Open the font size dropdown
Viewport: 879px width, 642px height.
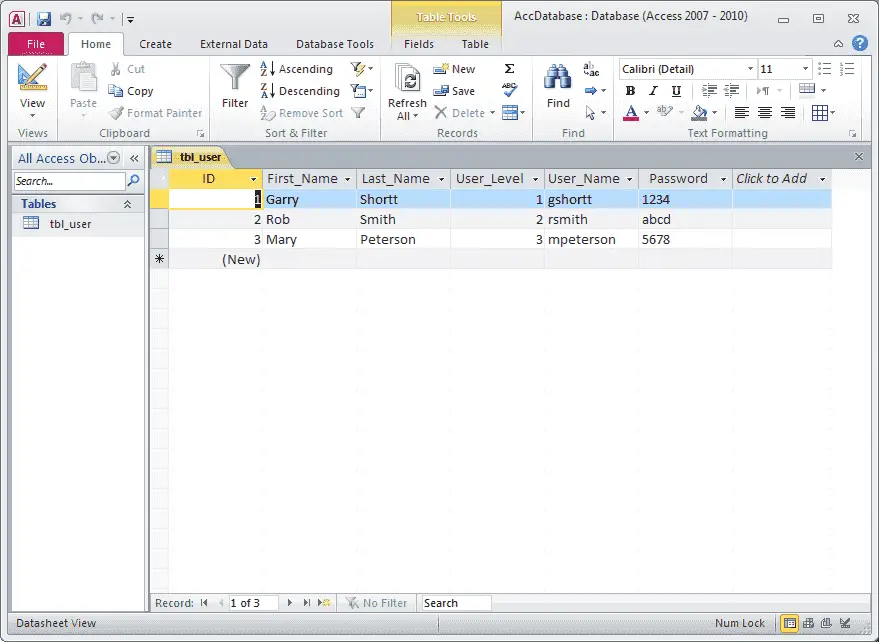pyautogui.click(x=806, y=69)
